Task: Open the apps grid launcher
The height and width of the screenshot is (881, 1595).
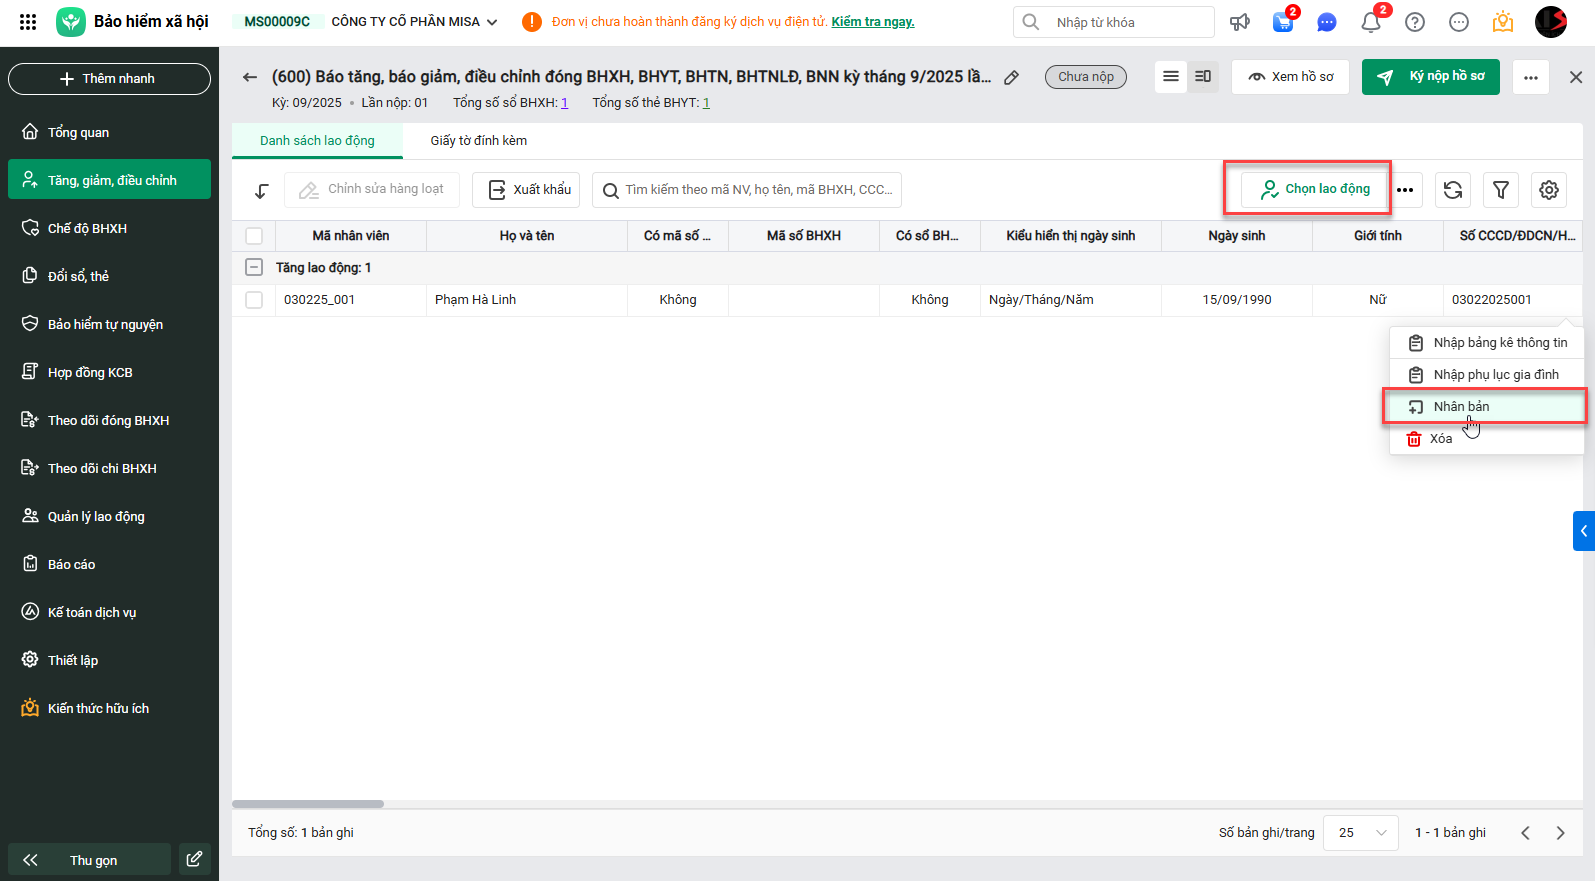Action: click(x=28, y=22)
